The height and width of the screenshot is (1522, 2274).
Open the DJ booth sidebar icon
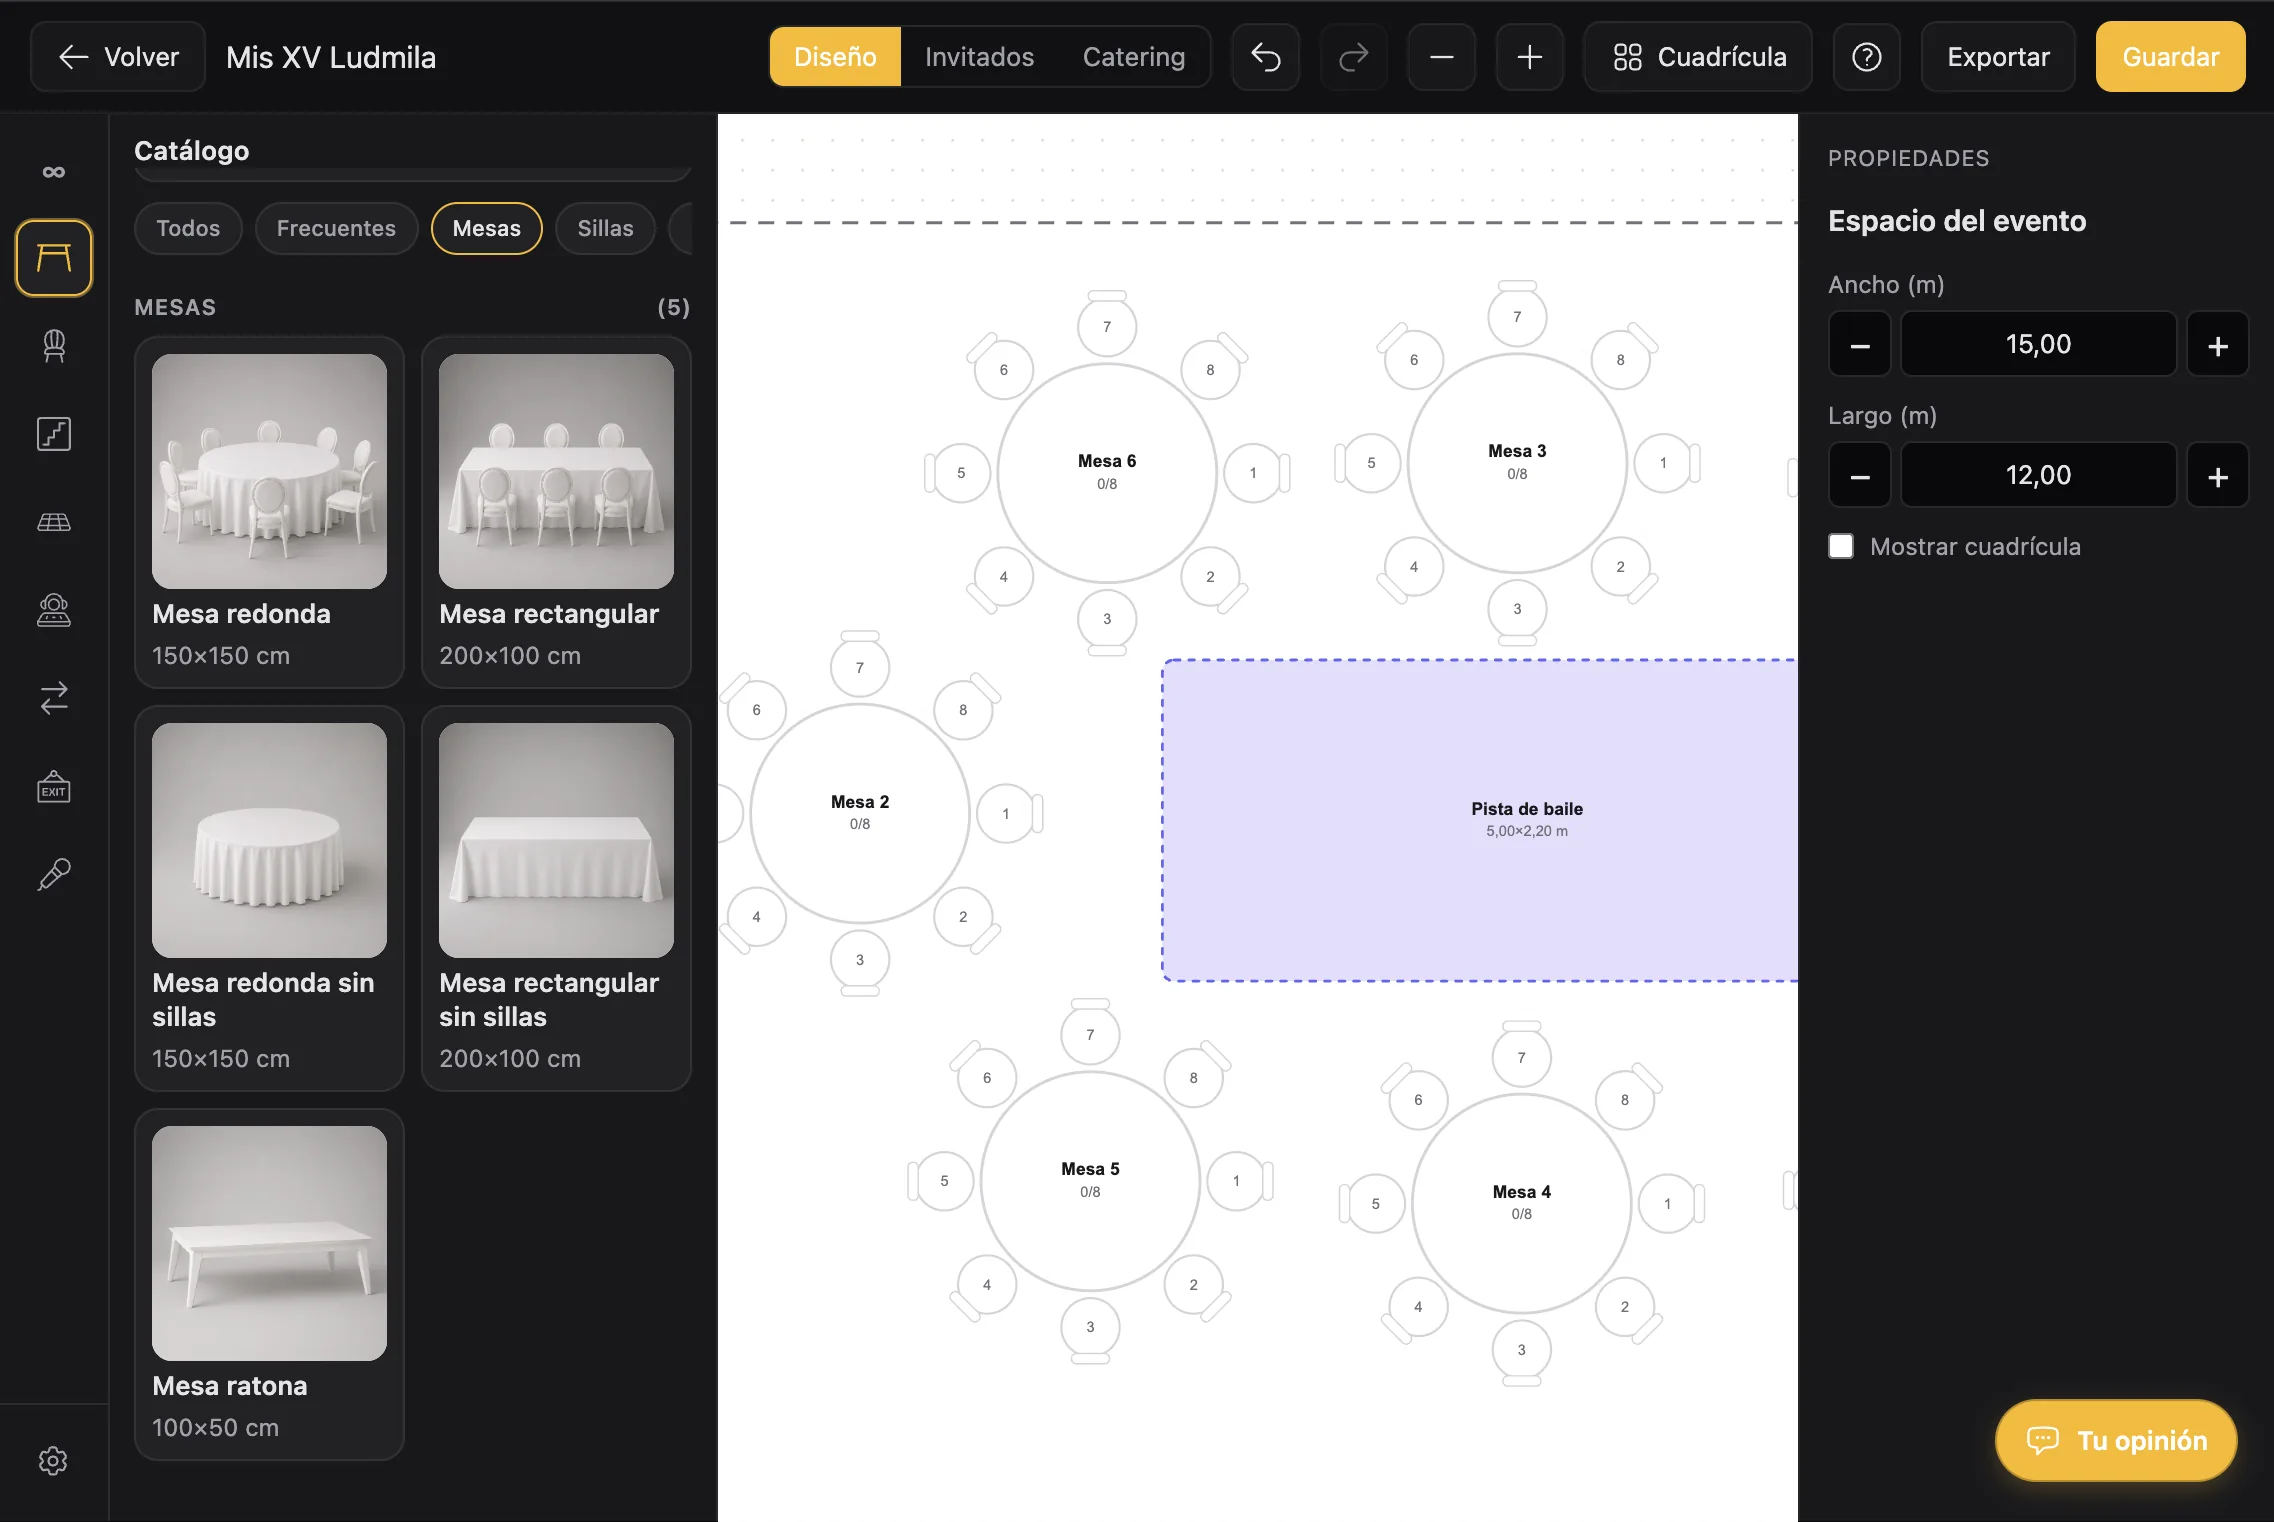point(54,610)
